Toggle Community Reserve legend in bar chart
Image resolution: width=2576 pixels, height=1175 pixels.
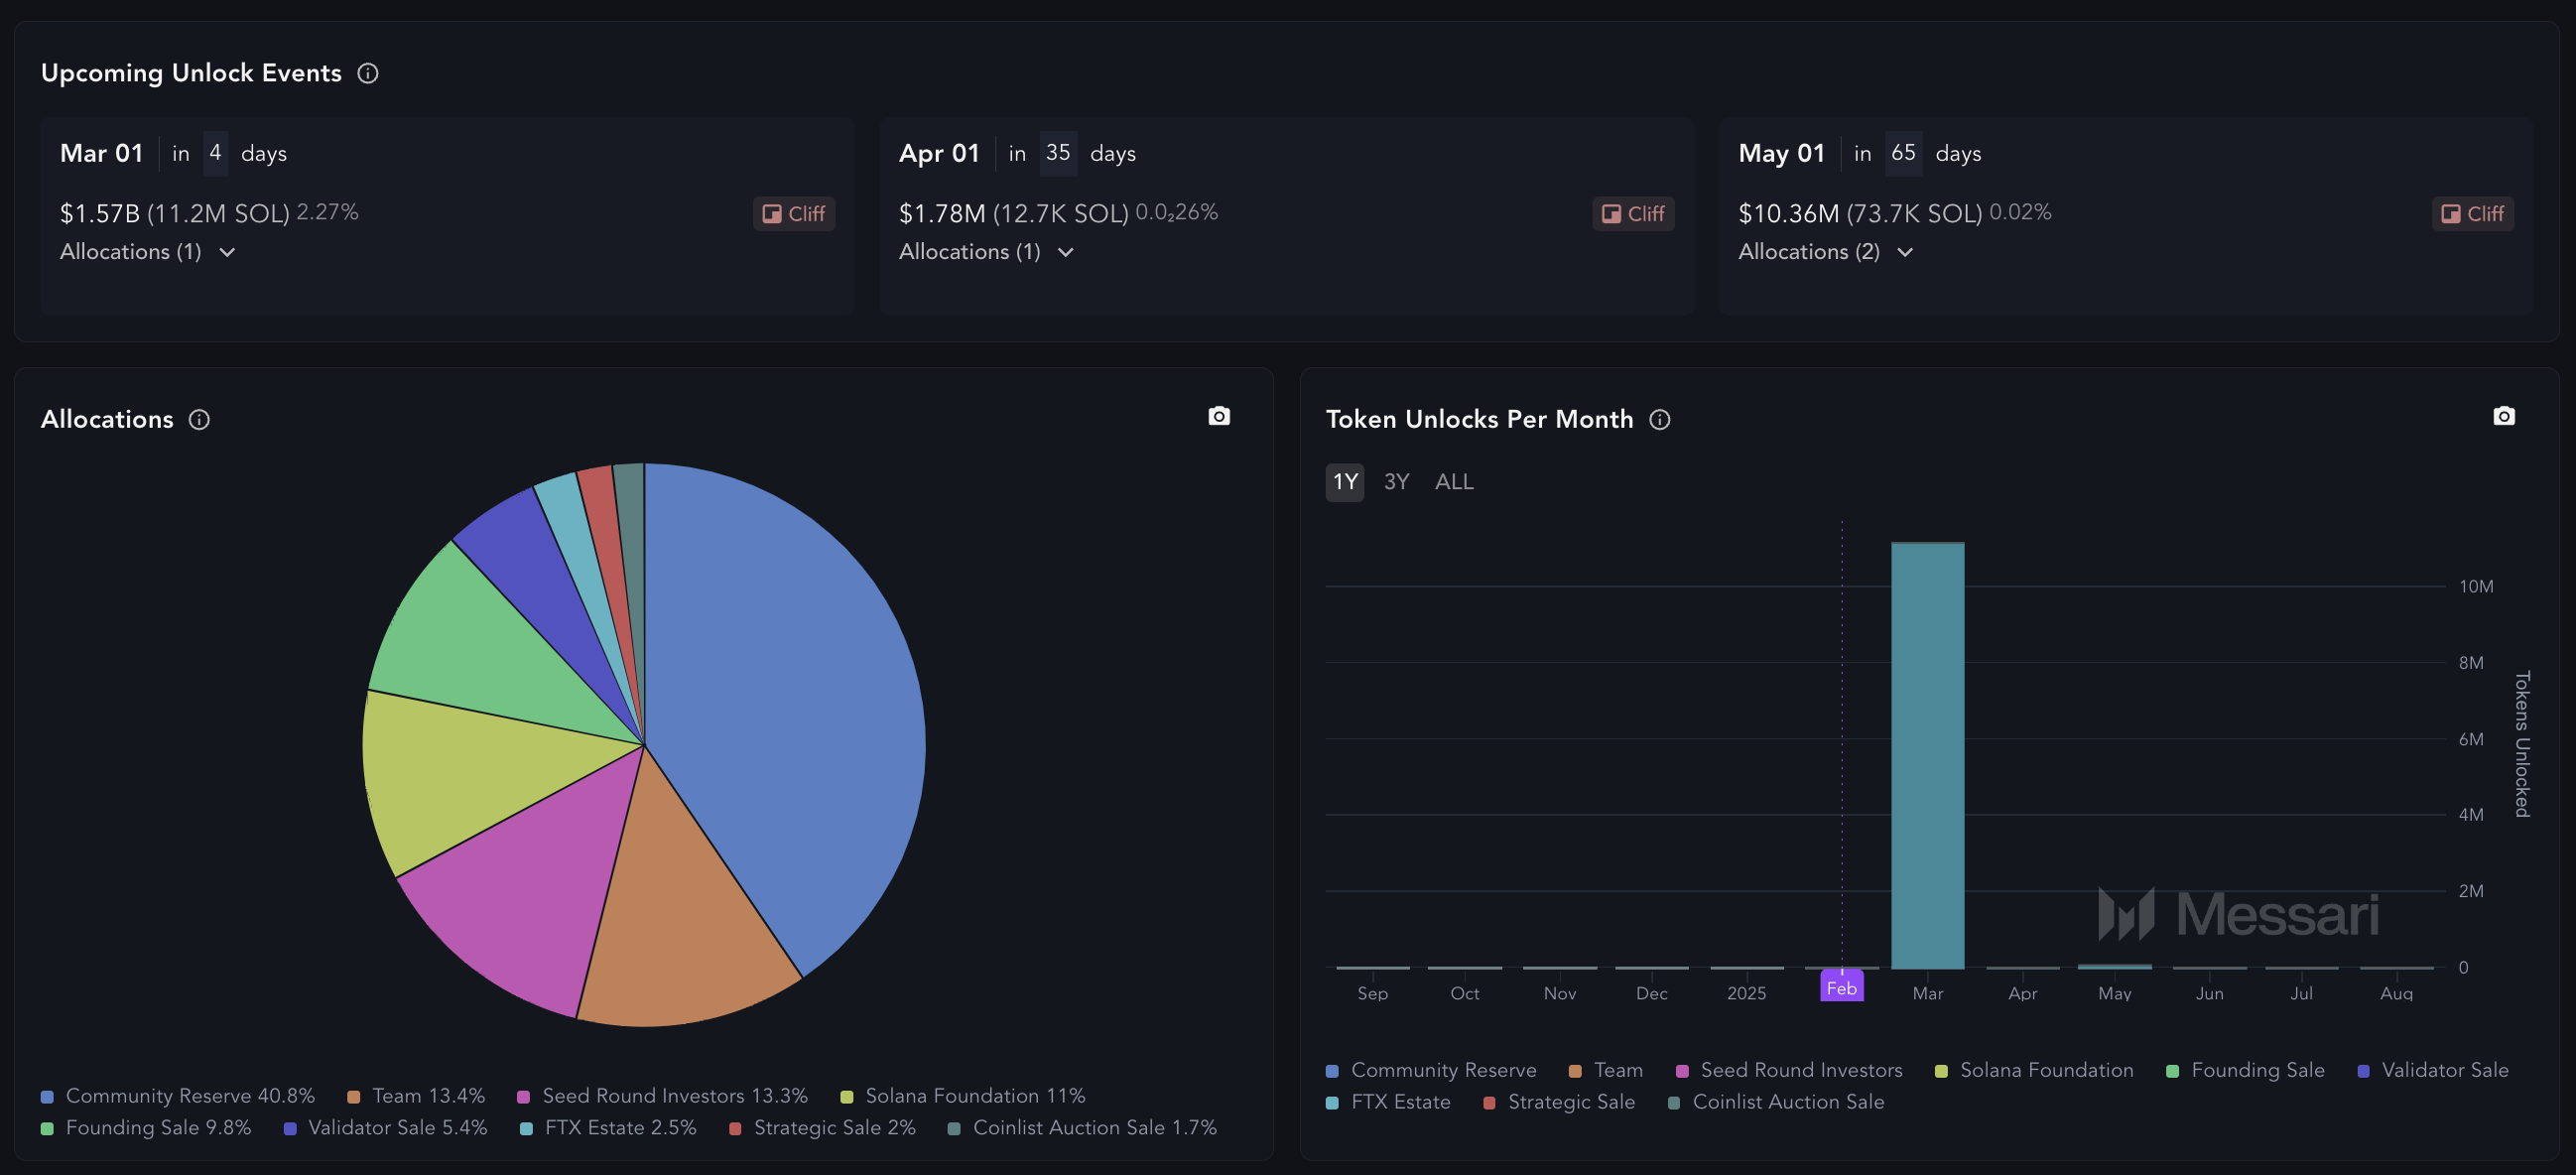pyautogui.click(x=1431, y=1069)
